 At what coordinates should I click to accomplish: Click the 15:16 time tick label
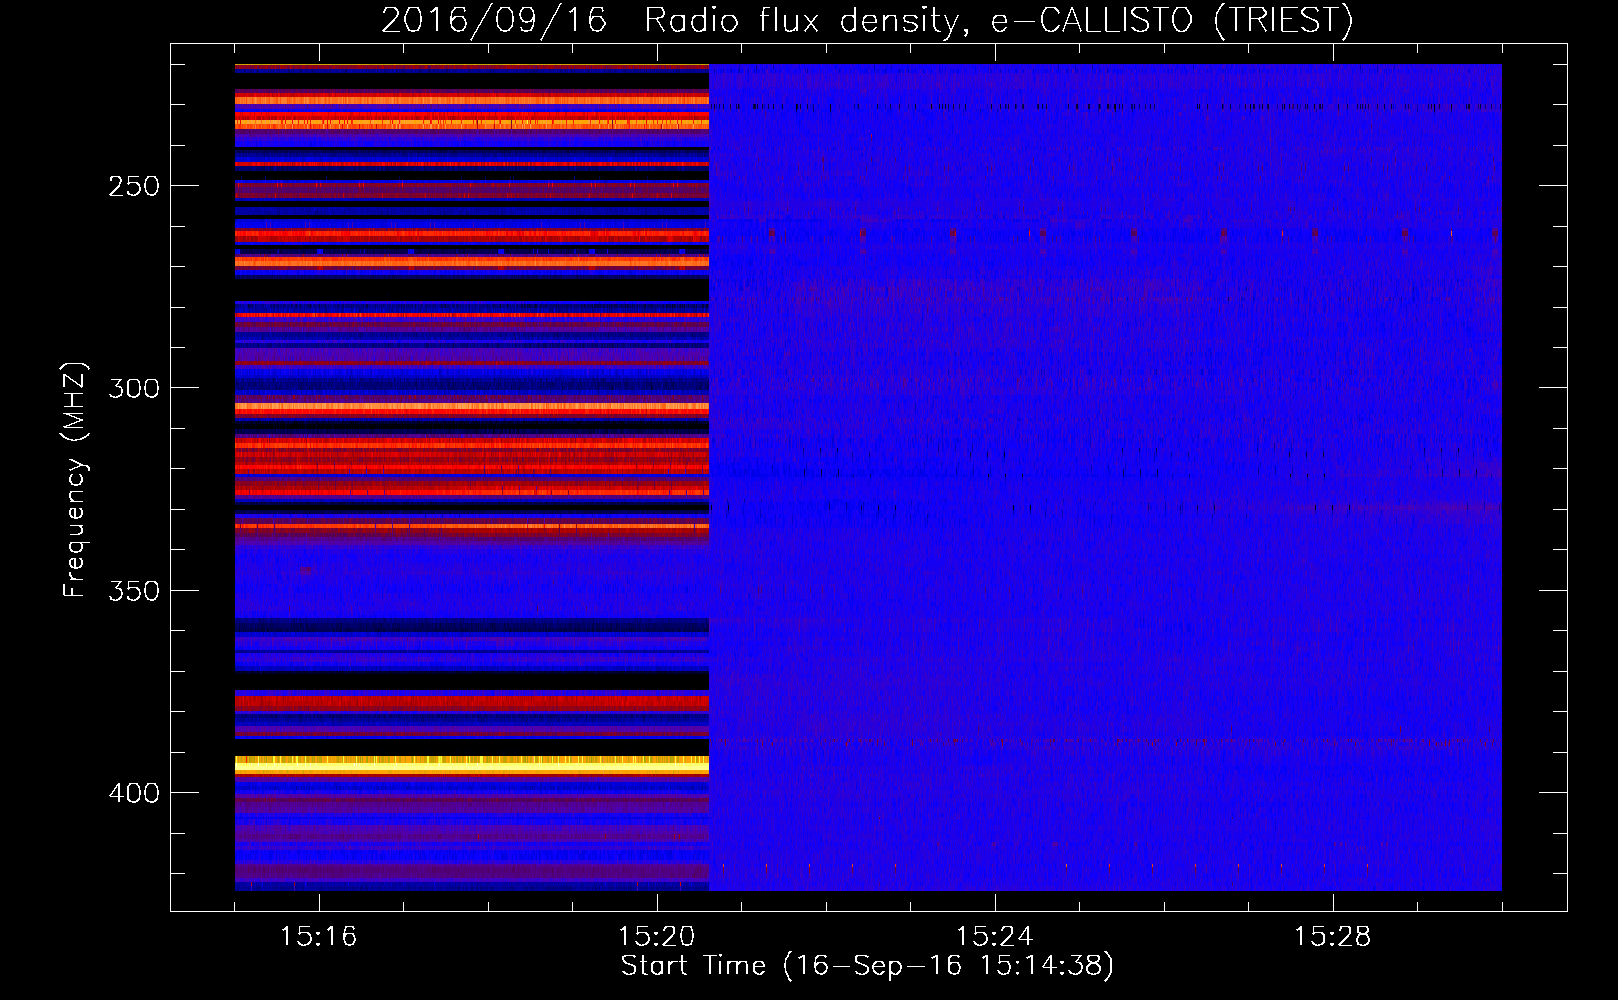tap(318, 936)
